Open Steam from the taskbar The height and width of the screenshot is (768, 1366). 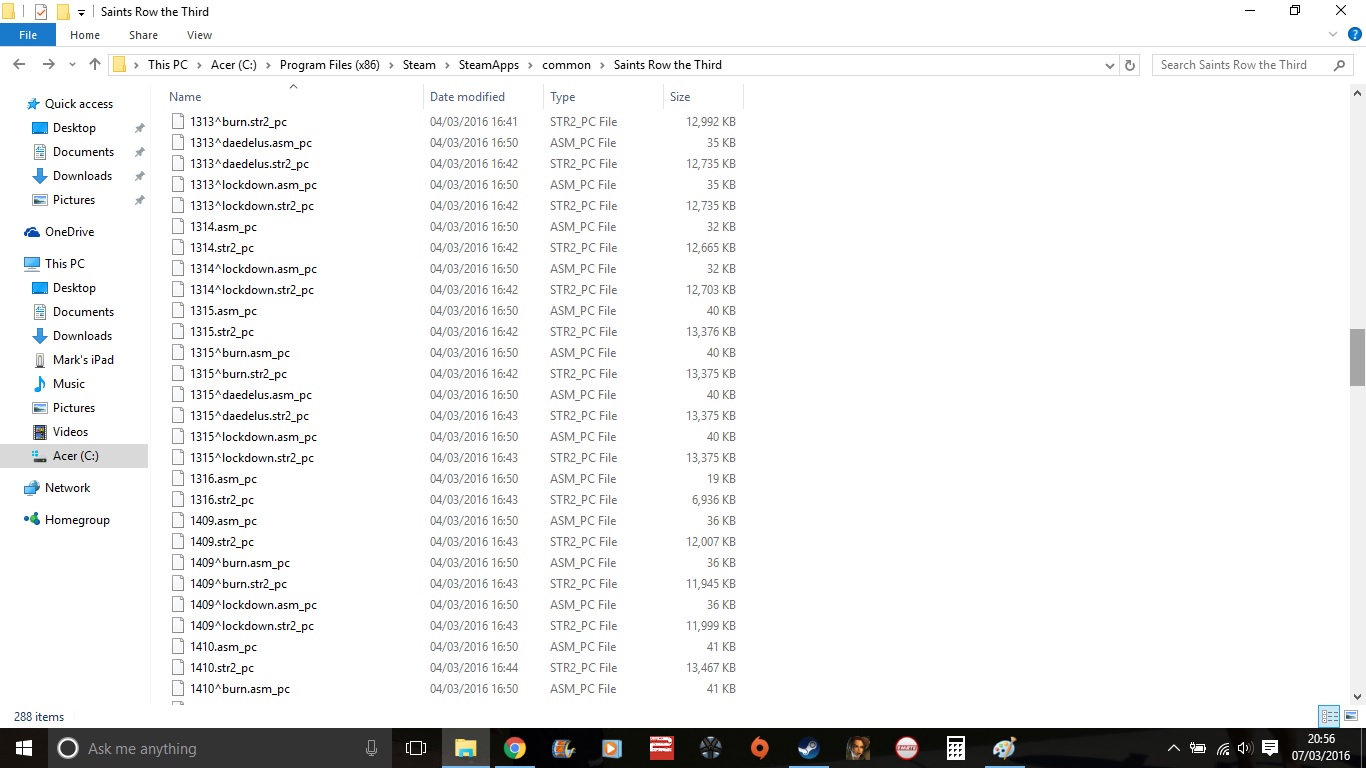point(808,748)
